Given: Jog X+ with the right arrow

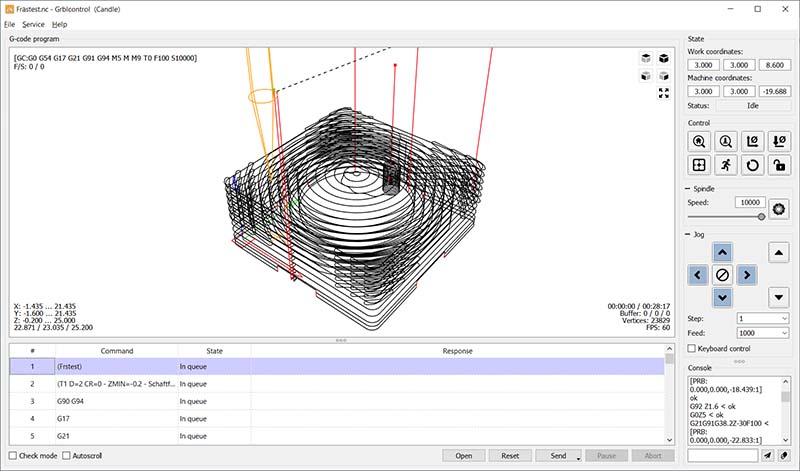Looking at the screenshot, I should click(x=747, y=275).
